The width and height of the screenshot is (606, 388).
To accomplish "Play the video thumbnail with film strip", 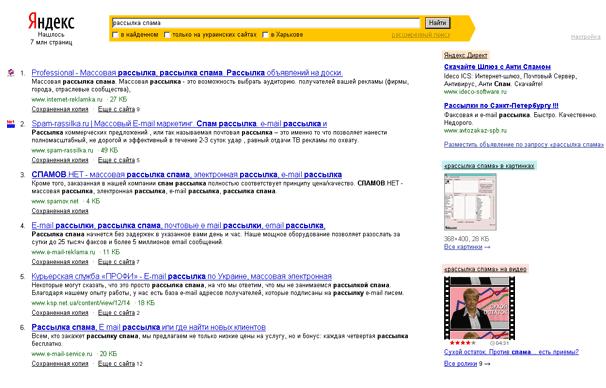I will pyautogui.click(x=480, y=308).
